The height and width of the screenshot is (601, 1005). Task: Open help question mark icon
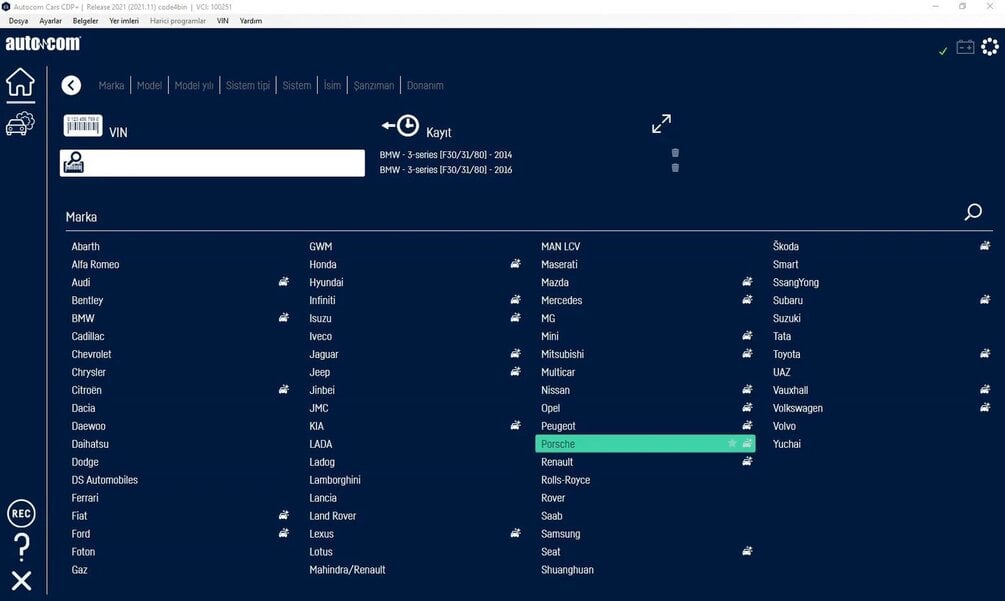[21, 548]
